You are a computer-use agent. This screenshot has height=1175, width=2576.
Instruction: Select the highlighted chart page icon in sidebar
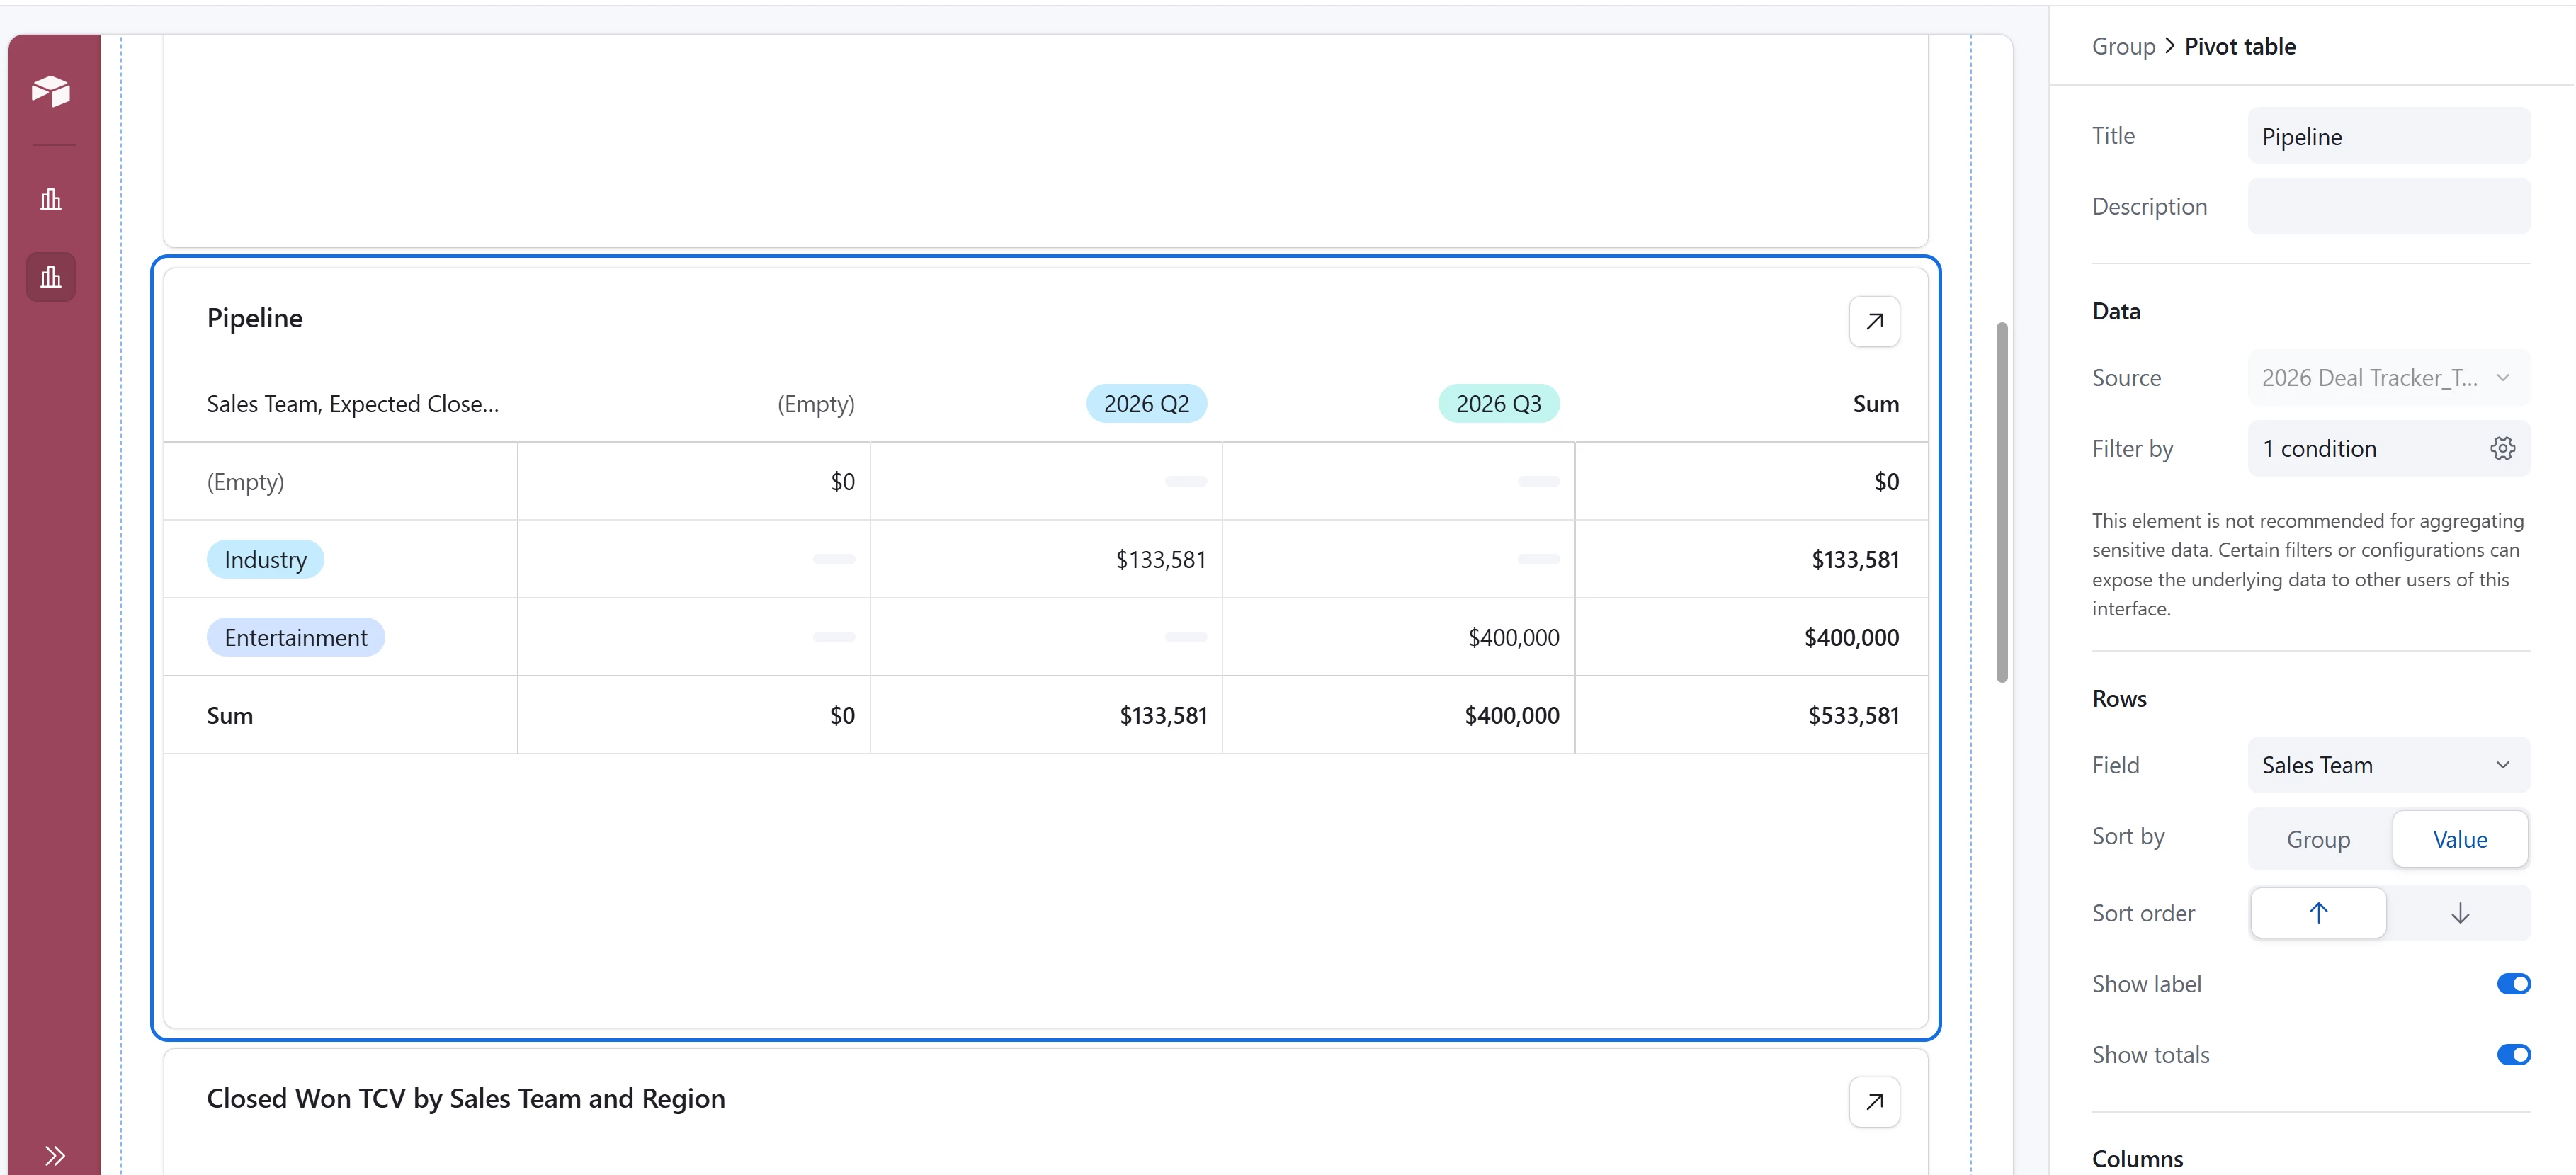coord(51,277)
